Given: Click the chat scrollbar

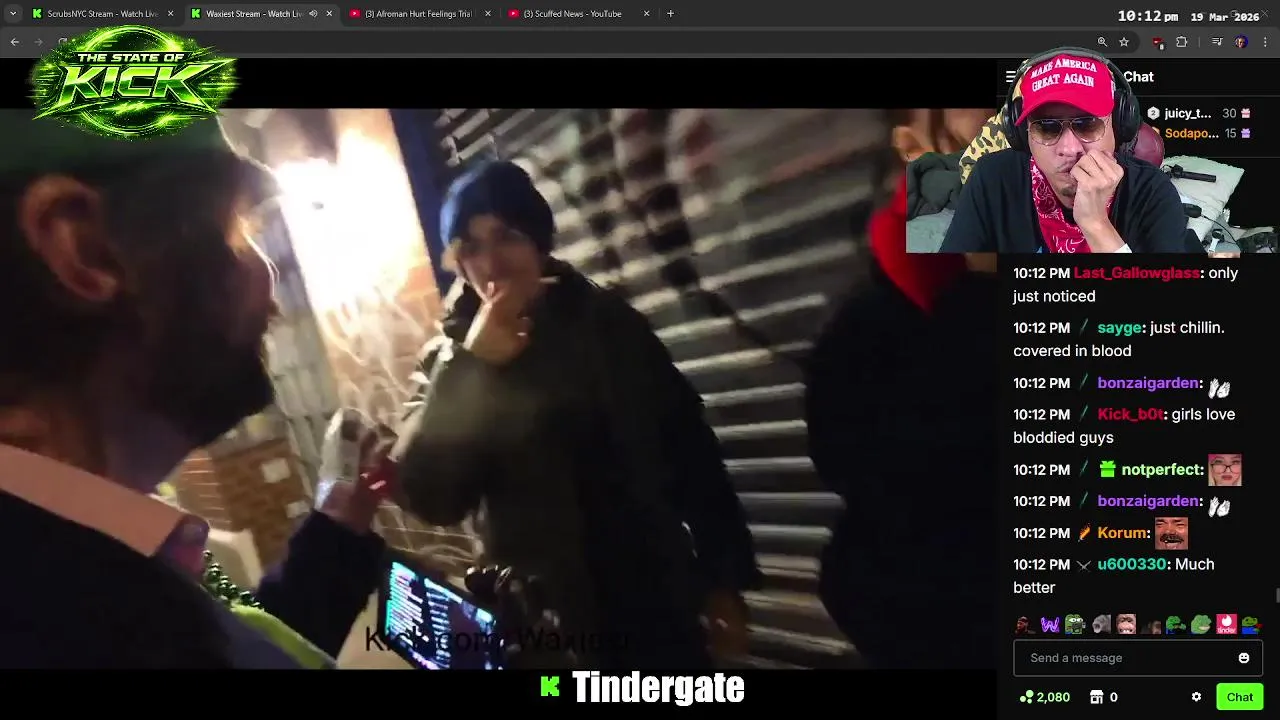Looking at the screenshot, I should pos(1276,597).
